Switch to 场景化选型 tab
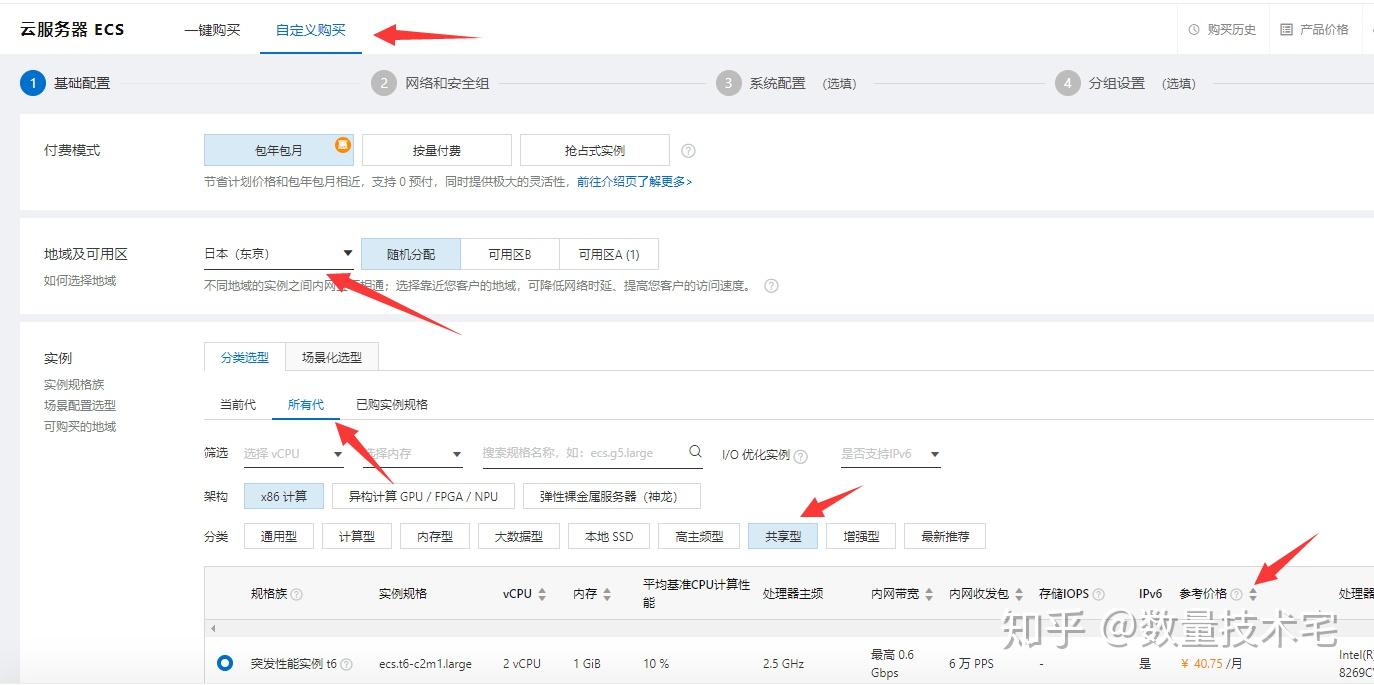The image size is (1374, 685). coord(332,357)
